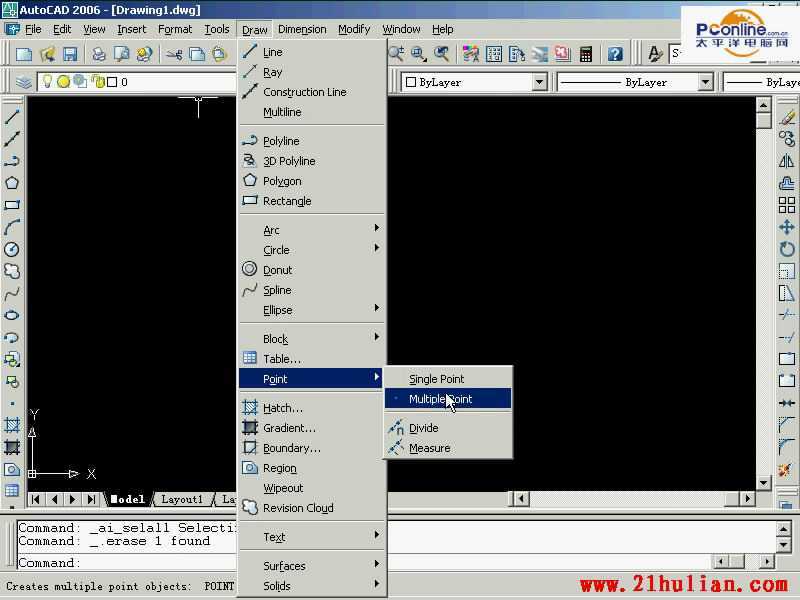Select the Move tool in the Modify toolbar
The width and height of the screenshot is (800, 600).
tap(787, 227)
